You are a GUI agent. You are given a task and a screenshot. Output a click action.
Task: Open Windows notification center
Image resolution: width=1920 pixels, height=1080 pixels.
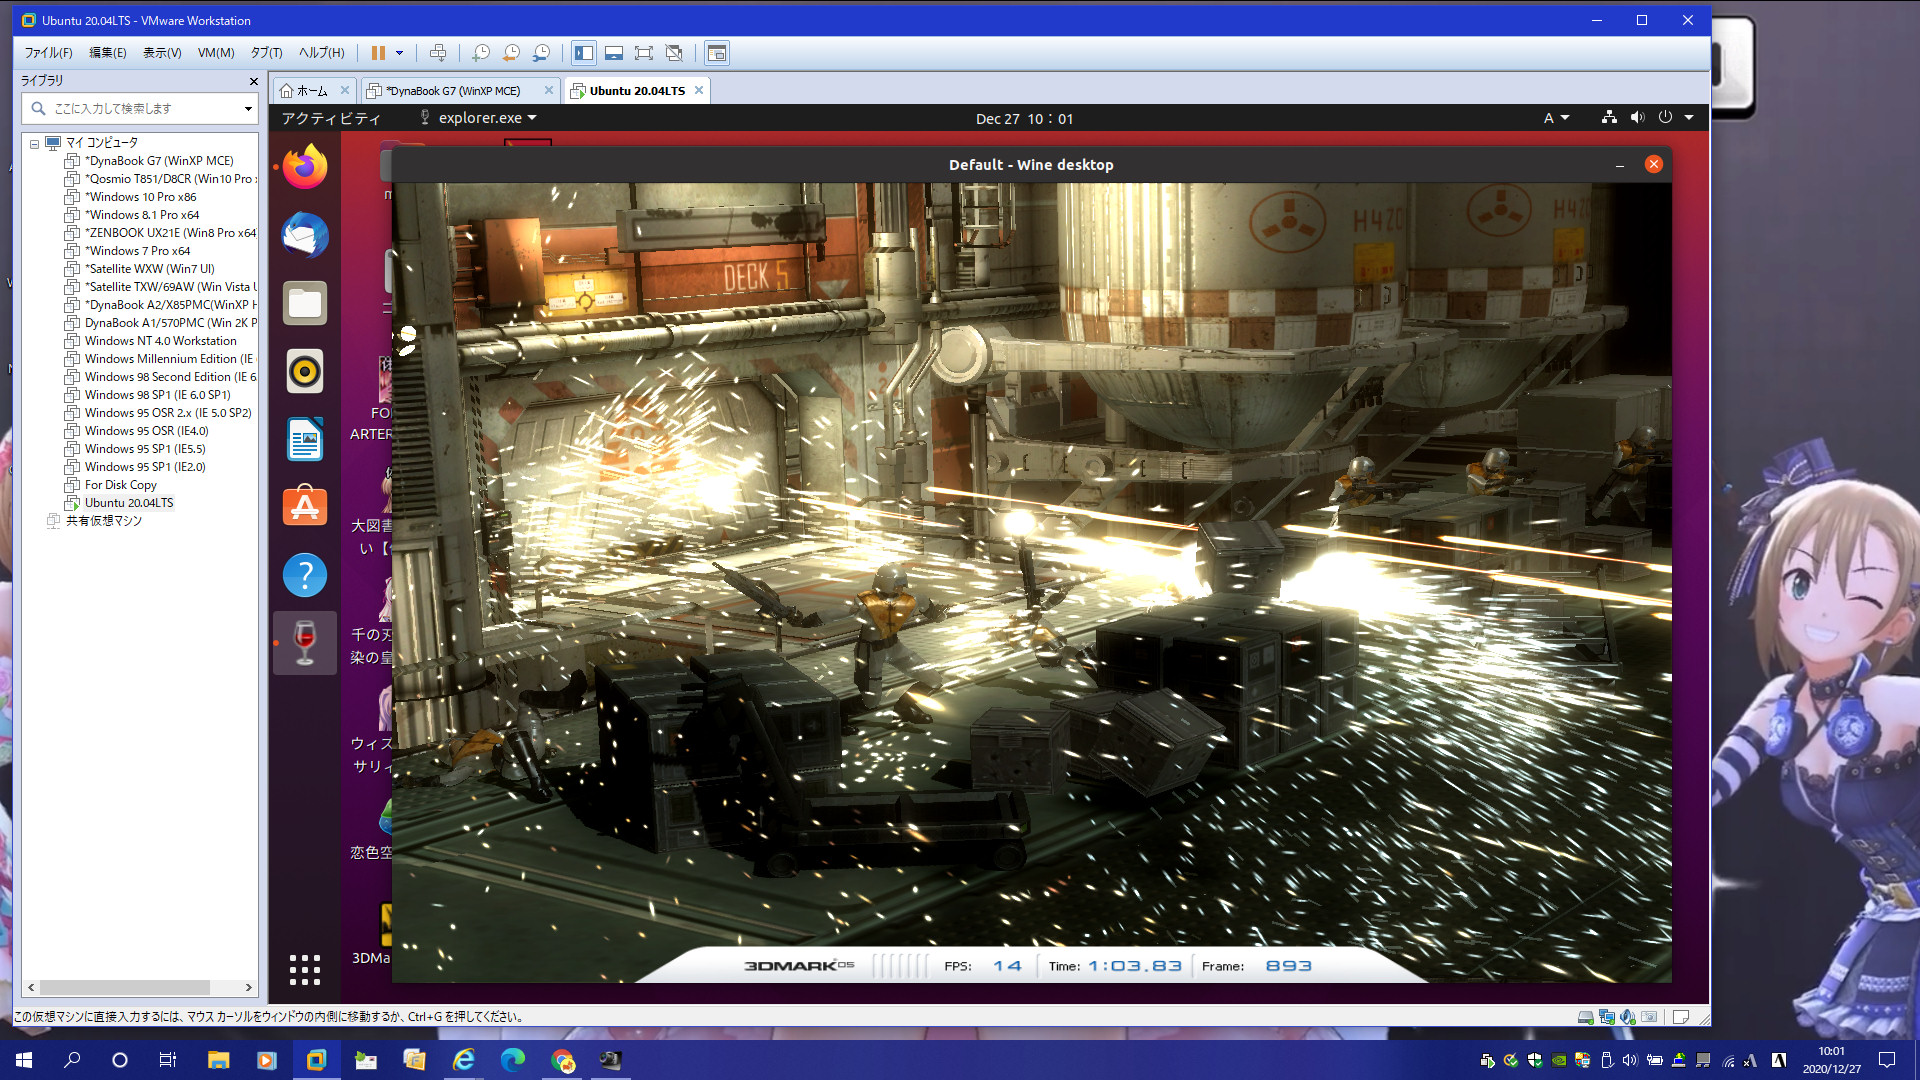click(x=1887, y=1060)
